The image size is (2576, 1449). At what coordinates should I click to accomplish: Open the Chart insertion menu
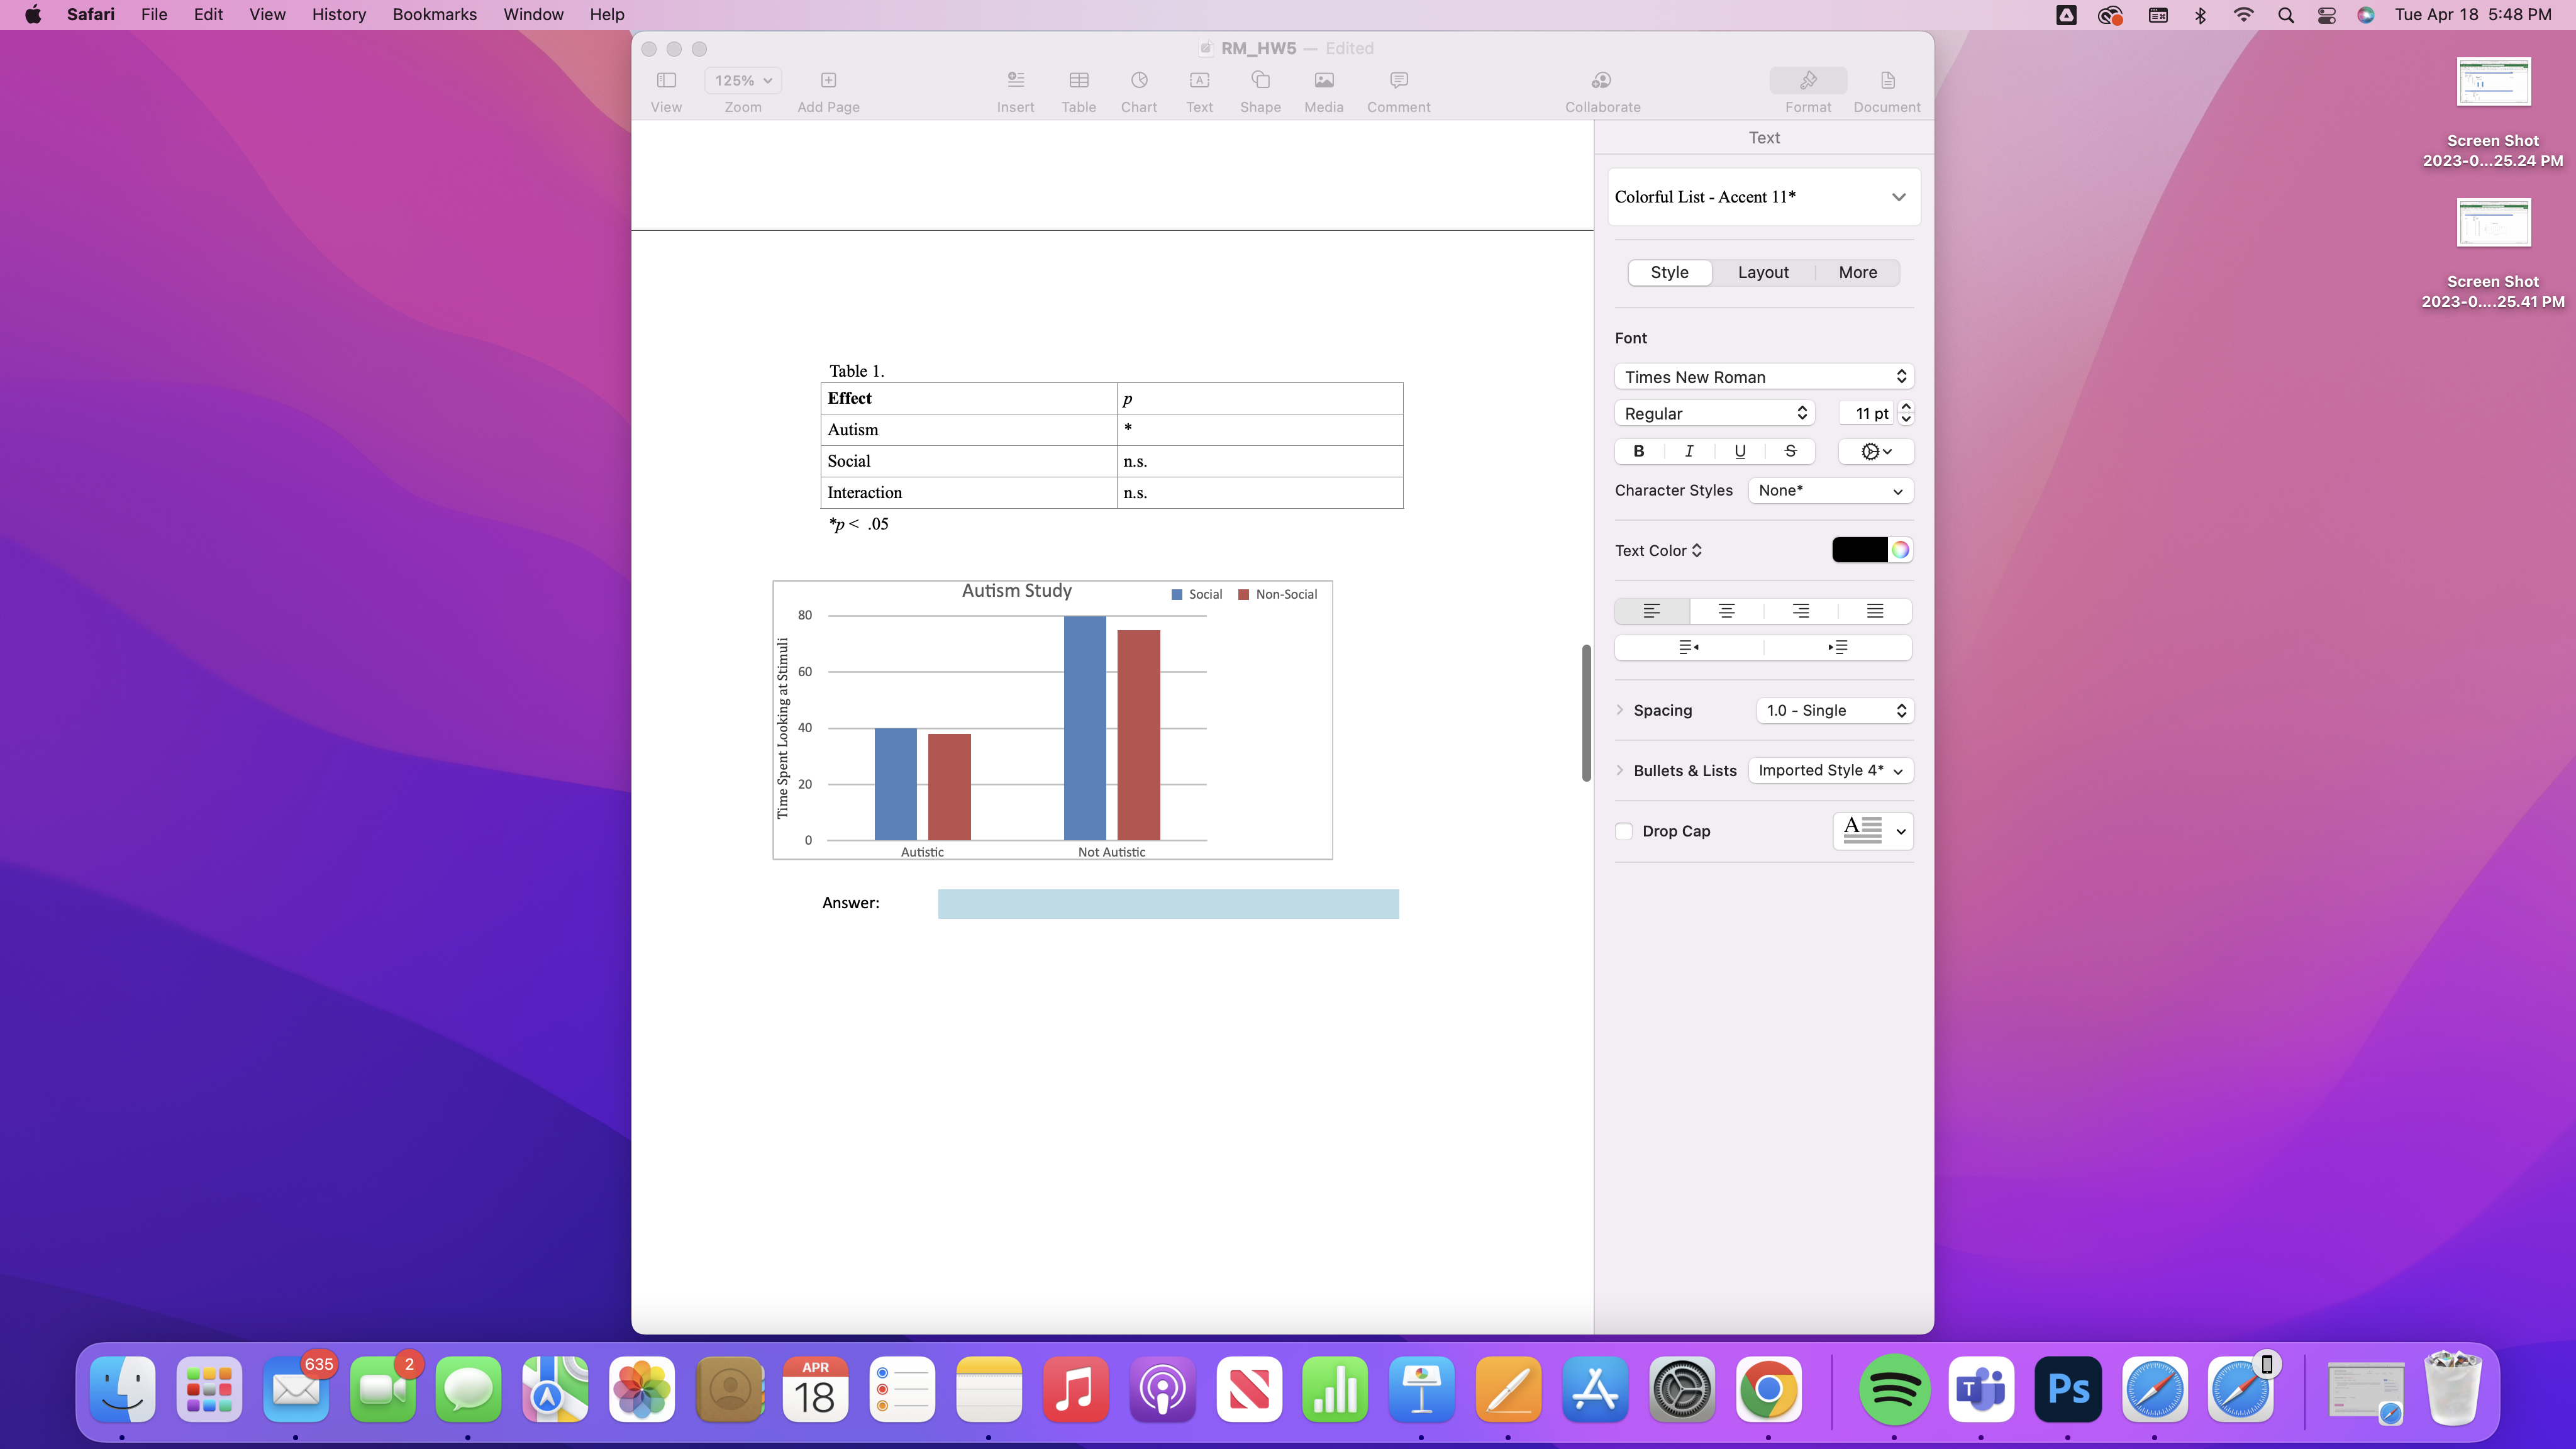tap(1139, 90)
